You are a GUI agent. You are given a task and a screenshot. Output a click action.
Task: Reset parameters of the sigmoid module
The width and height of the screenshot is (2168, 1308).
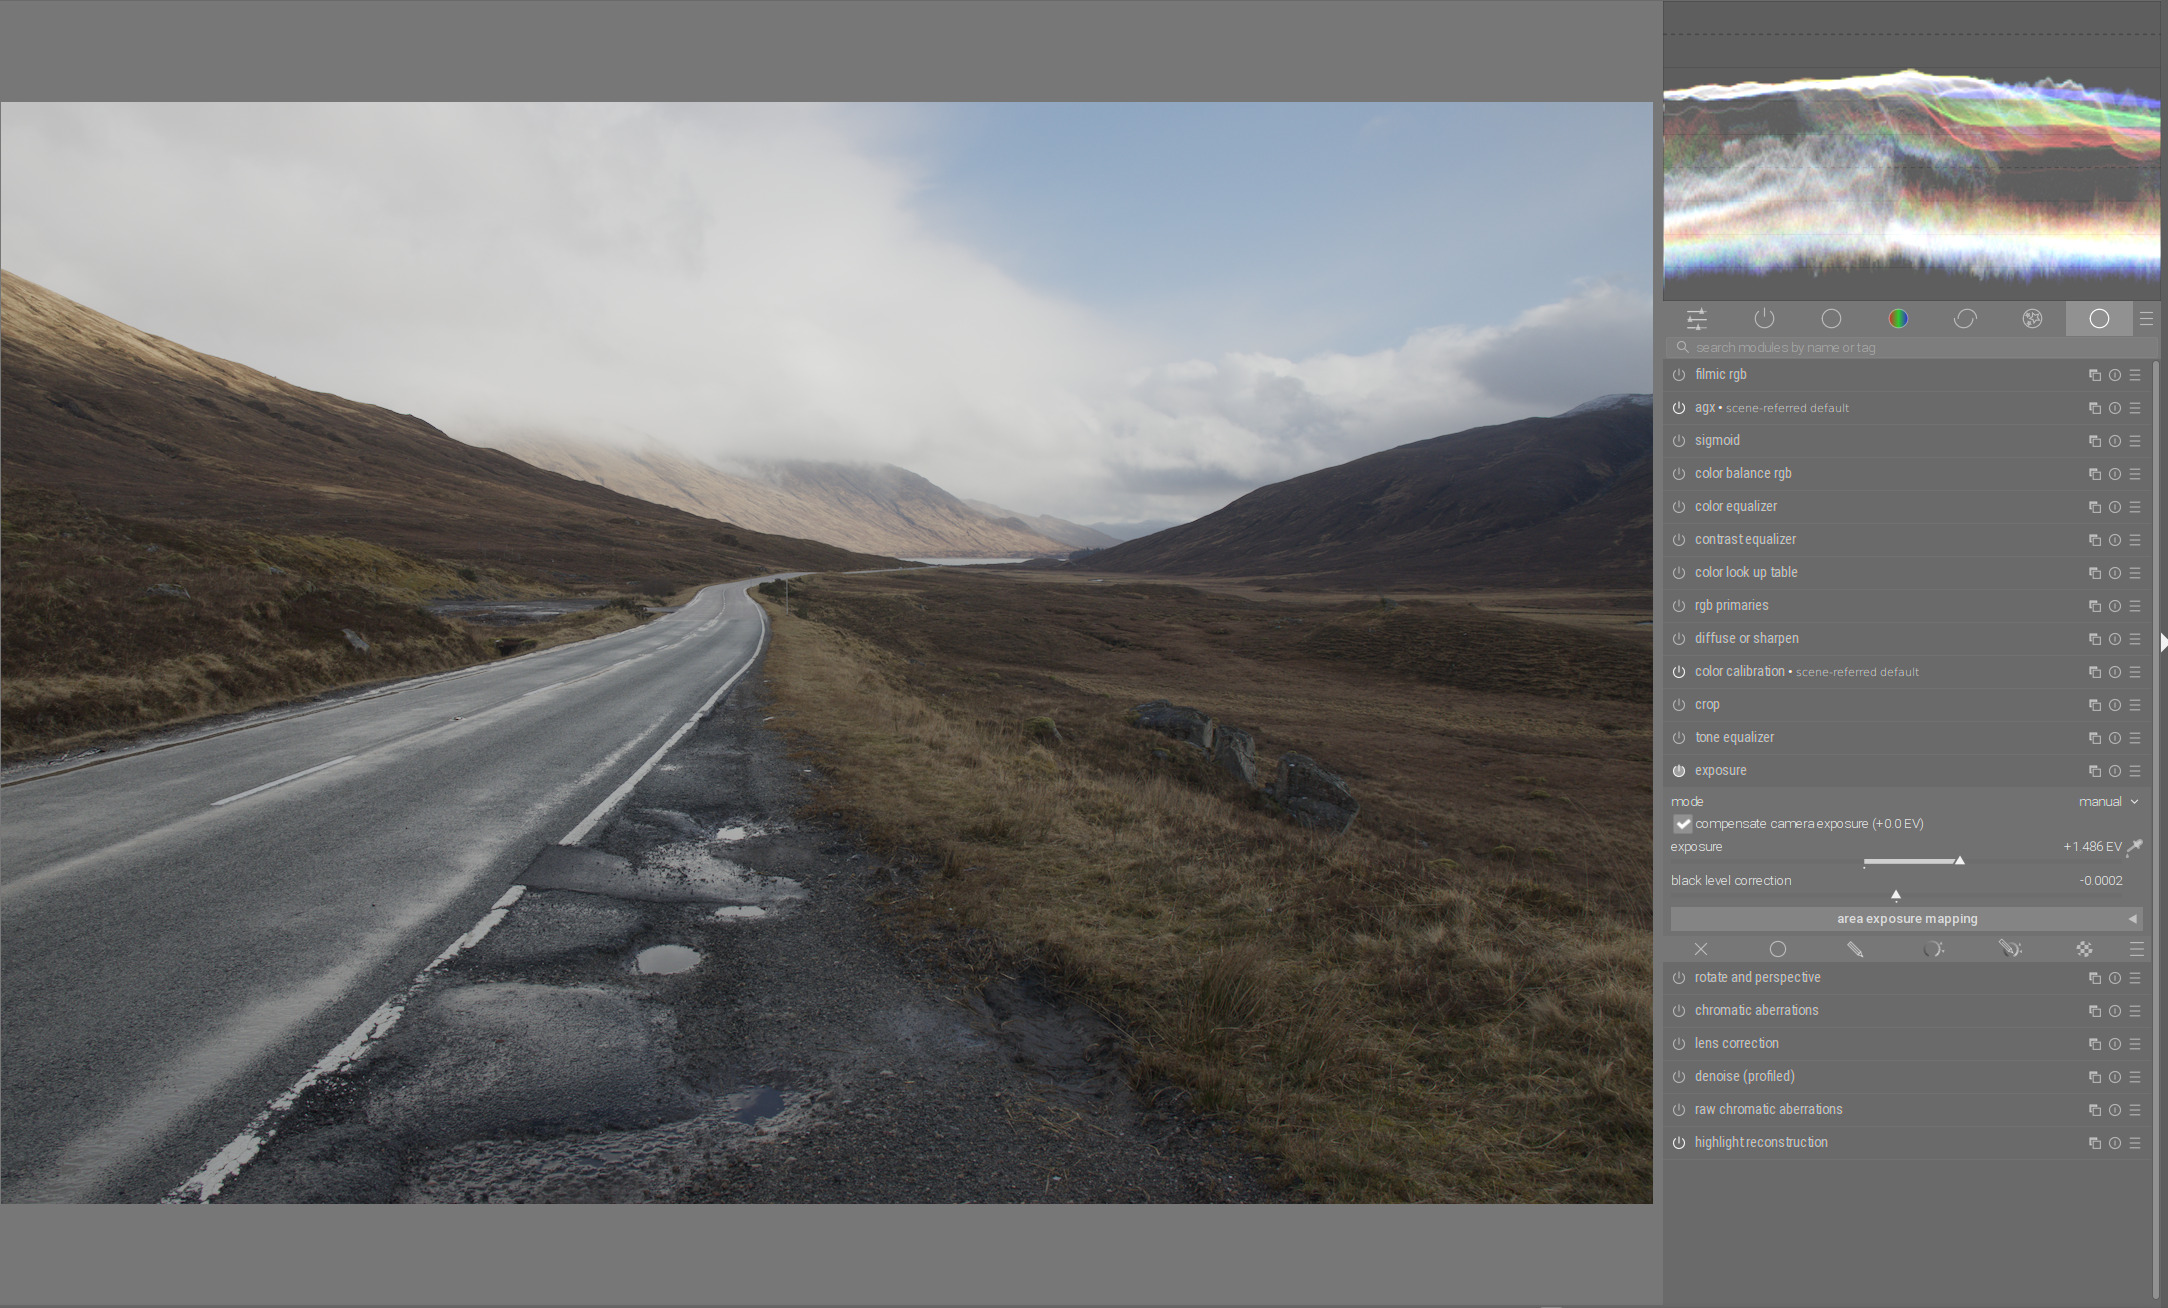pos(2115,441)
